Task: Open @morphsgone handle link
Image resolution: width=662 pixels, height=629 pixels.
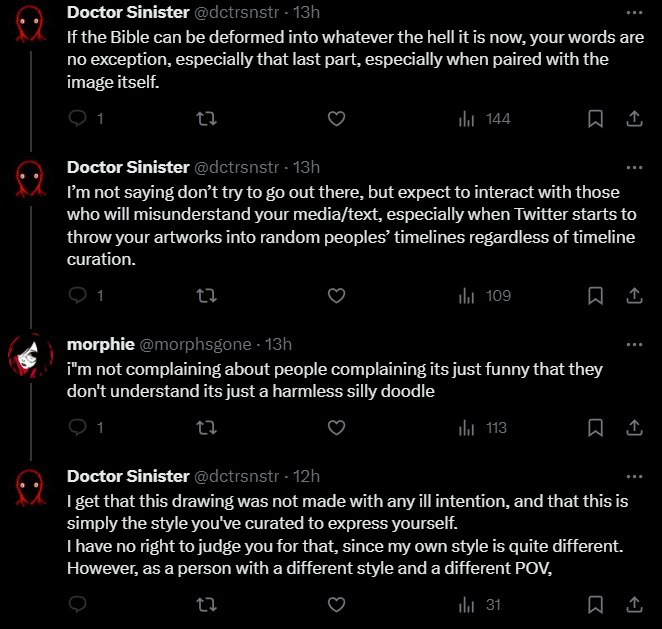Action: click(x=195, y=344)
